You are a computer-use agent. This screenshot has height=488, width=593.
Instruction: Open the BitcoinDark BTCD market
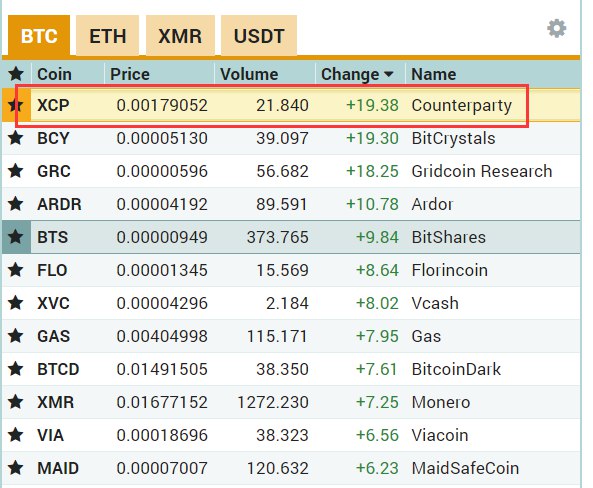pyautogui.click(x=291, y=369)
